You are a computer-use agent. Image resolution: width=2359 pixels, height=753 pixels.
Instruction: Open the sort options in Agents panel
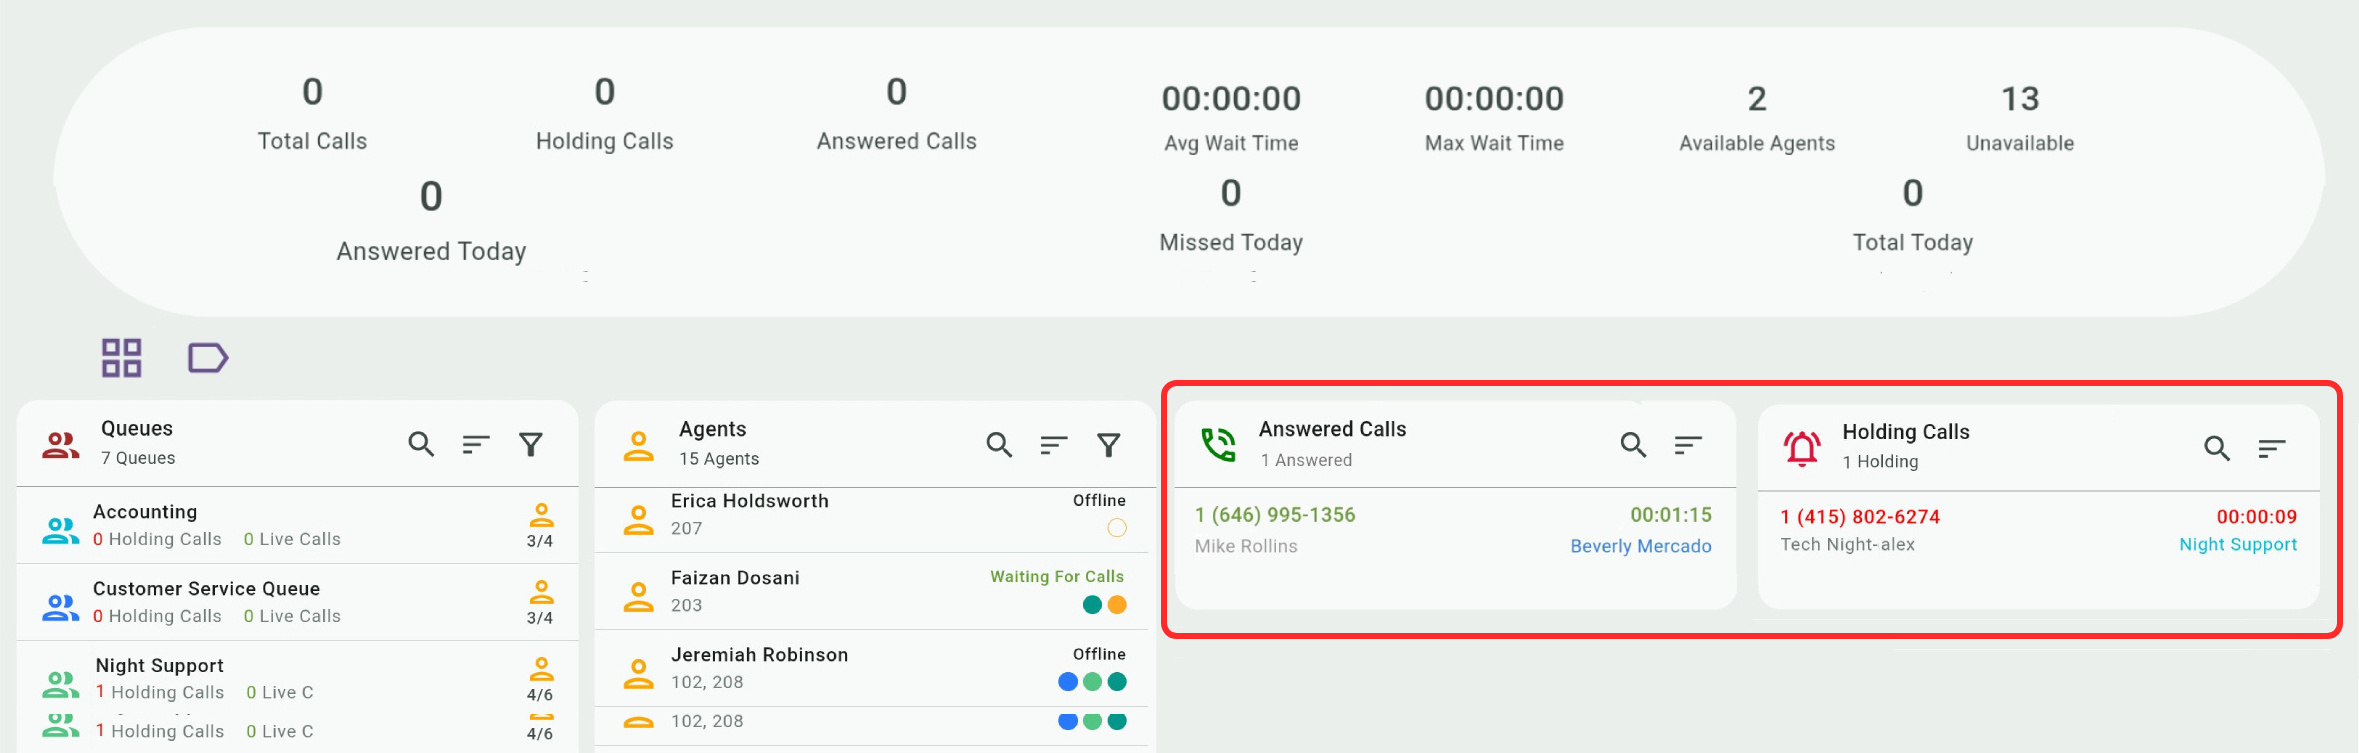(x=1054, y=444)
